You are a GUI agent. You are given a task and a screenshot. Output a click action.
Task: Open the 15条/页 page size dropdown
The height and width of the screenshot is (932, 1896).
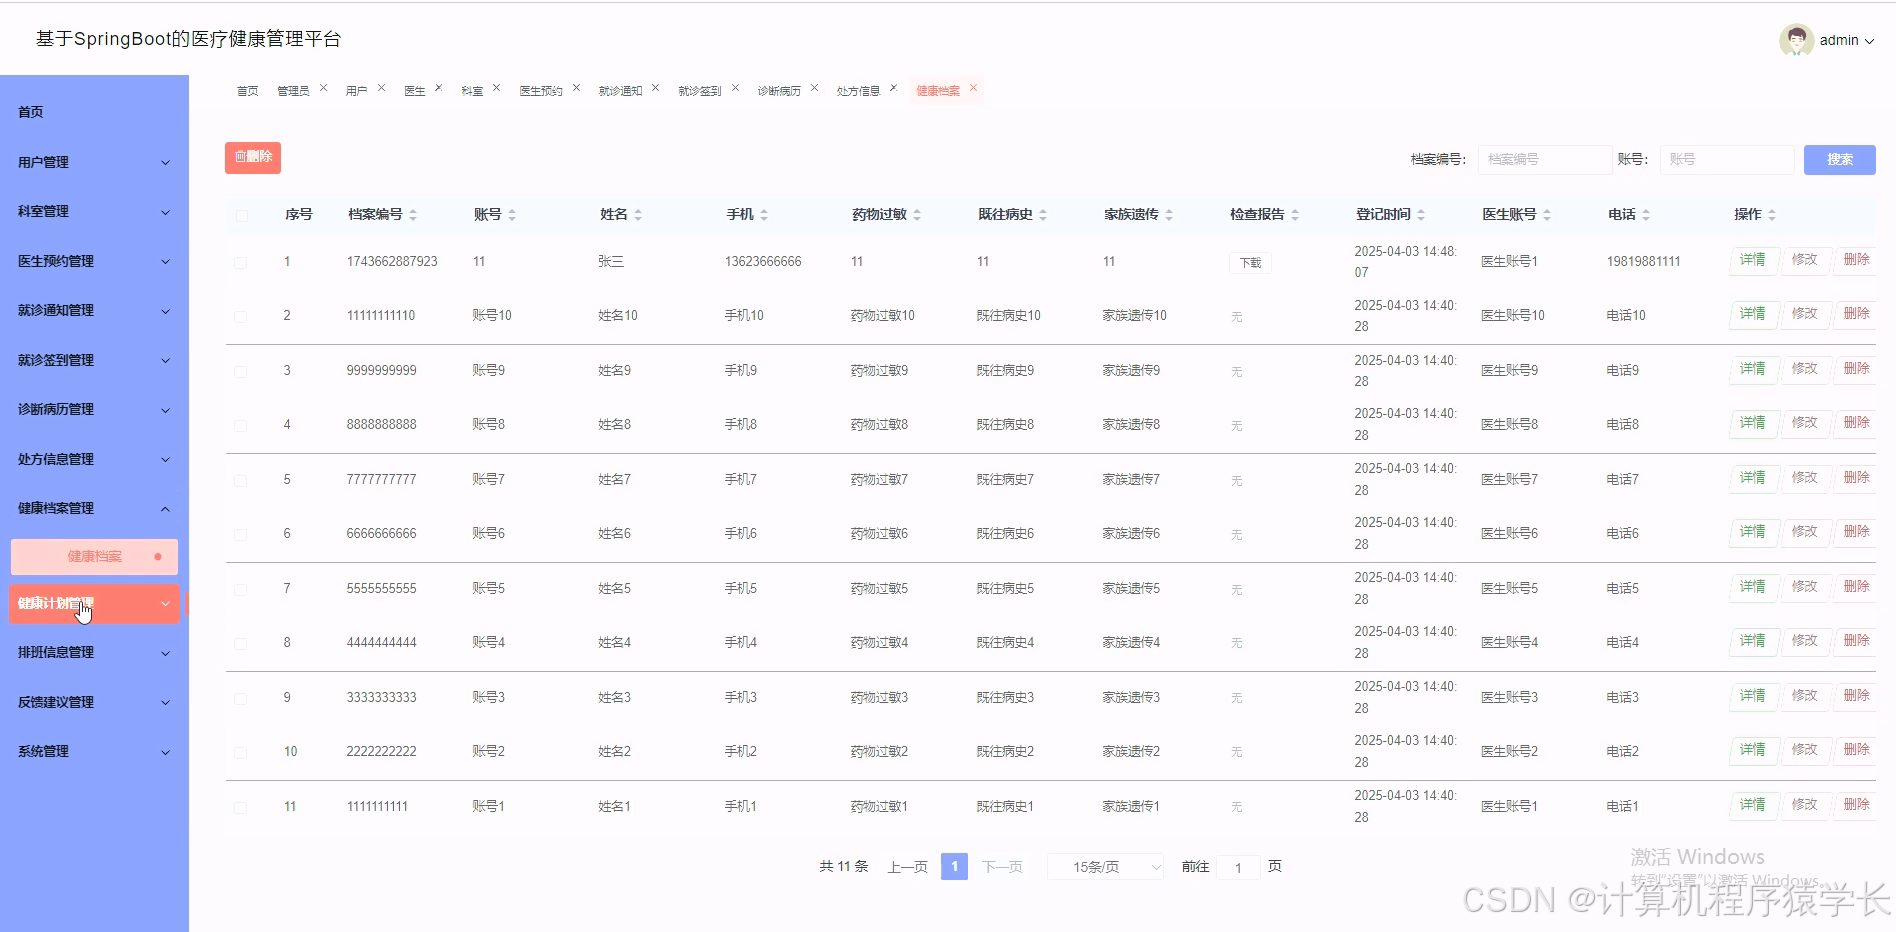[x=1104, y=866]
